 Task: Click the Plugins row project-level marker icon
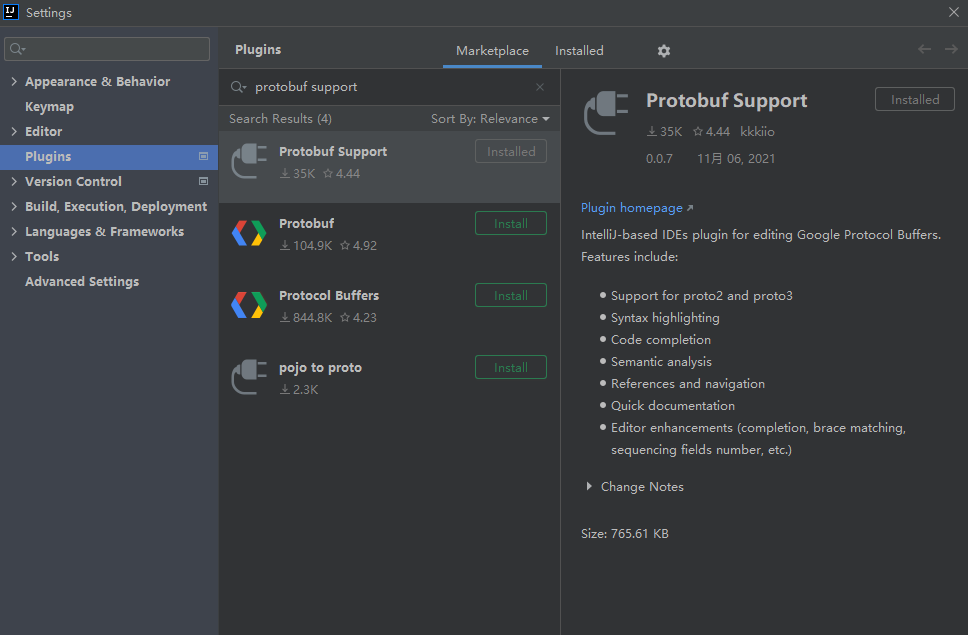(203, 157)
